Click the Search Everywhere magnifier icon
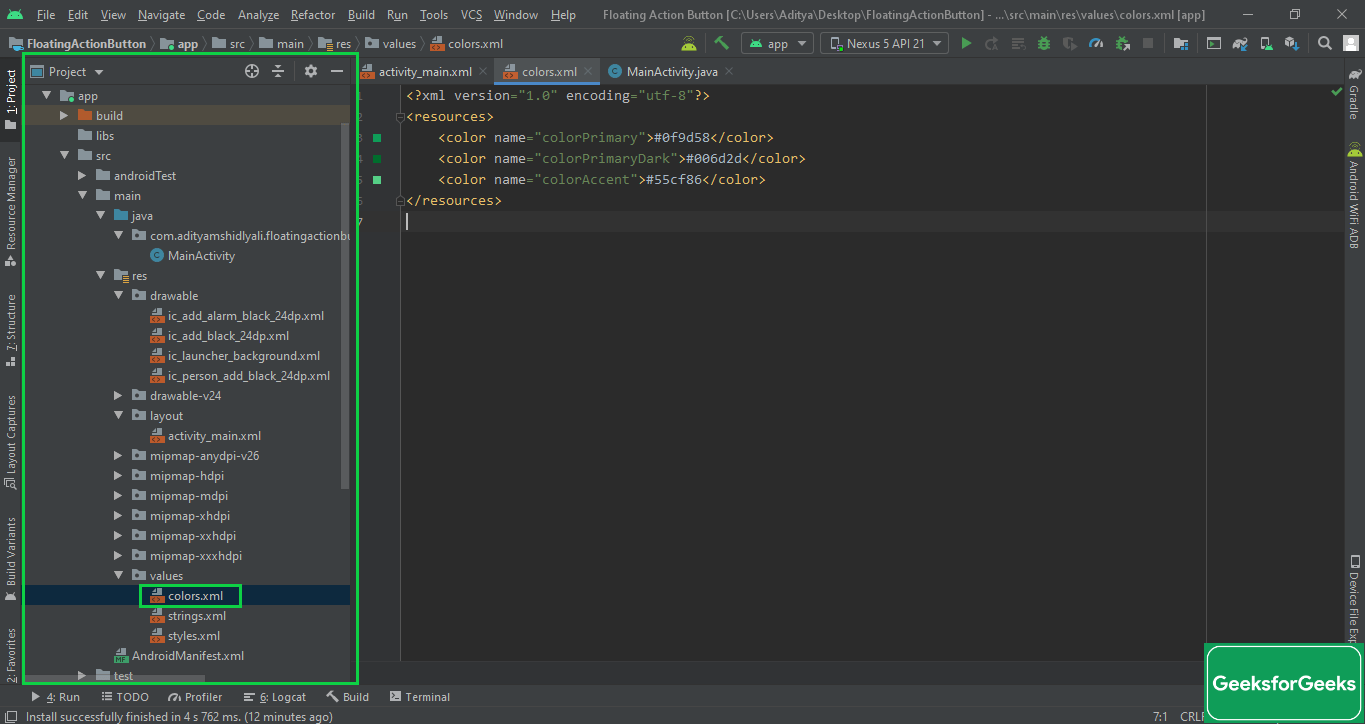The image size is (1366, 724). [1324, 43]
